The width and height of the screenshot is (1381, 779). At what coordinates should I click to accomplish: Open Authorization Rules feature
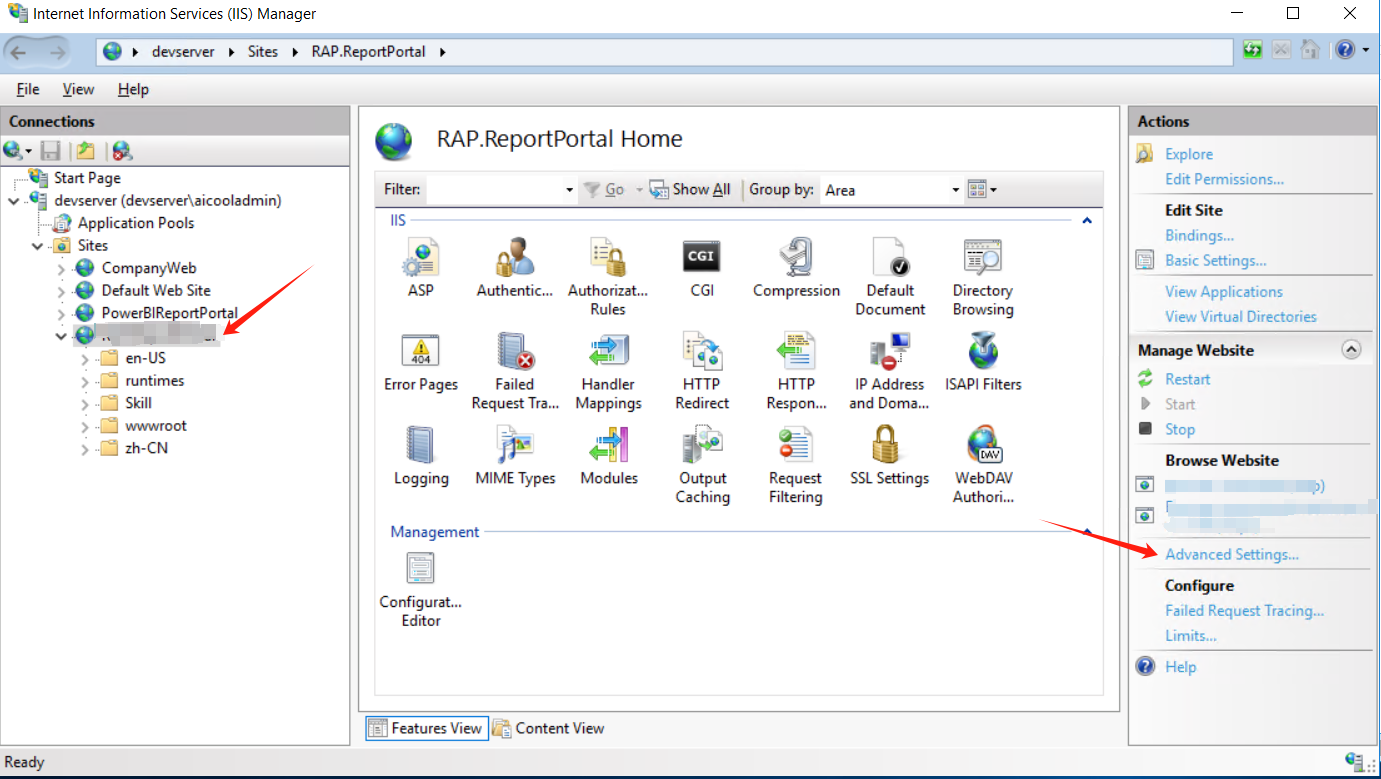(608, 278)
